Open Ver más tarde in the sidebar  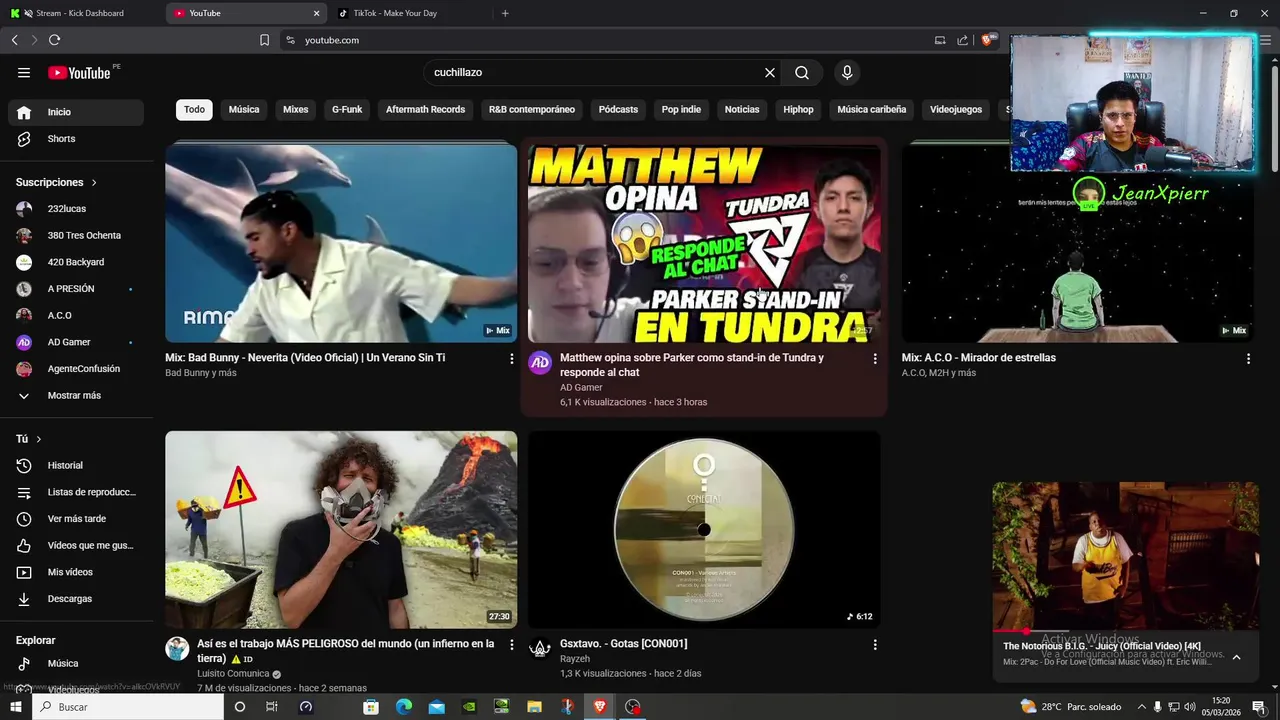[76, 519]
